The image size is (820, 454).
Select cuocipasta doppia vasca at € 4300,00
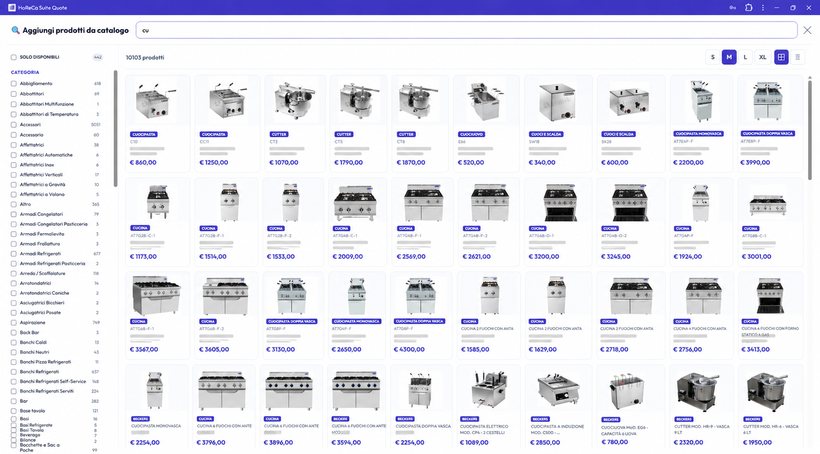tap(422, 315)
